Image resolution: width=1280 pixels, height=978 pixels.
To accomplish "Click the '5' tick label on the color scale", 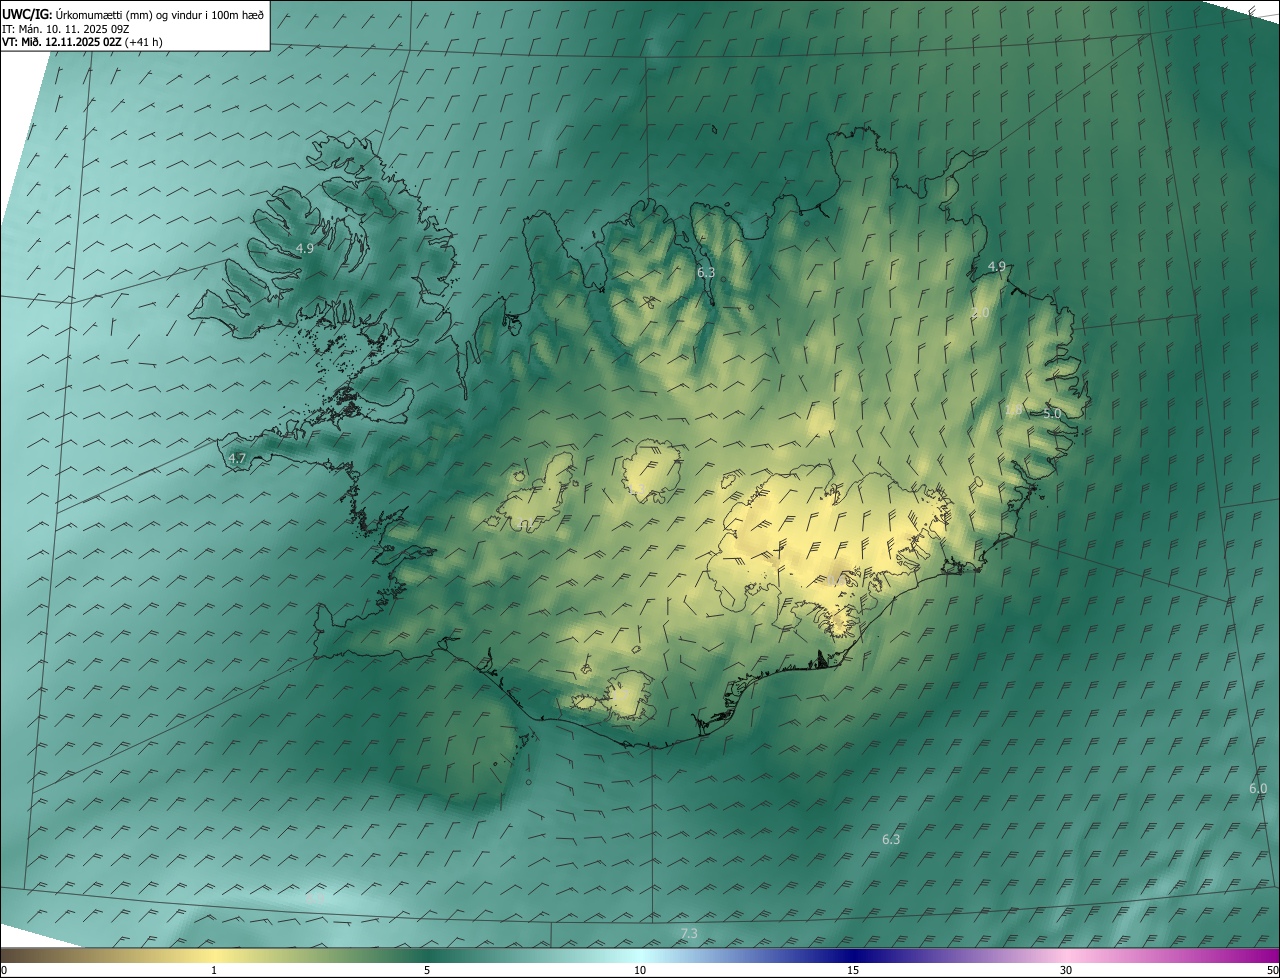I will tap(427, 970).
